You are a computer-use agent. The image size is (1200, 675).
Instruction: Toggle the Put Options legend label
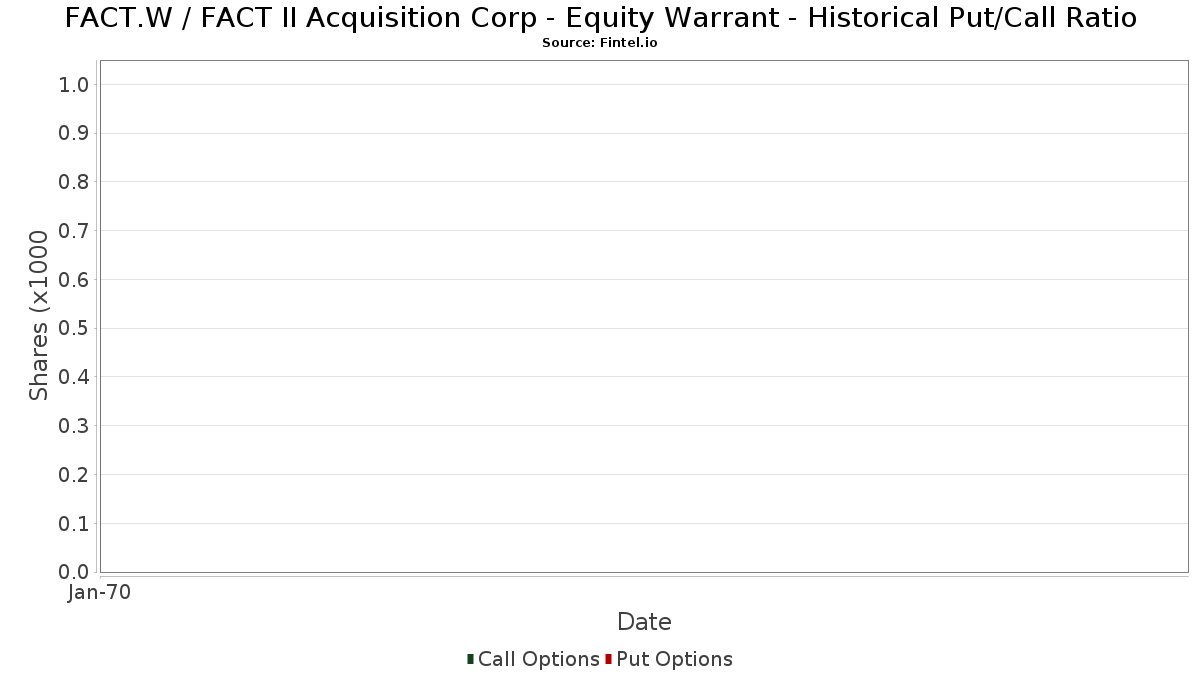pyautogui.click(x=674, y=659)
